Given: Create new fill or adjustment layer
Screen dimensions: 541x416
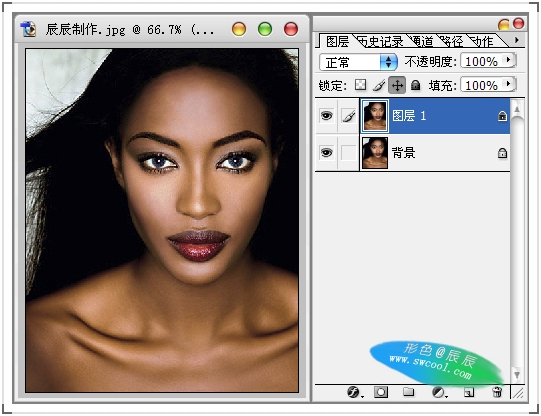Looking at the screenshot, I should point(439,392).
